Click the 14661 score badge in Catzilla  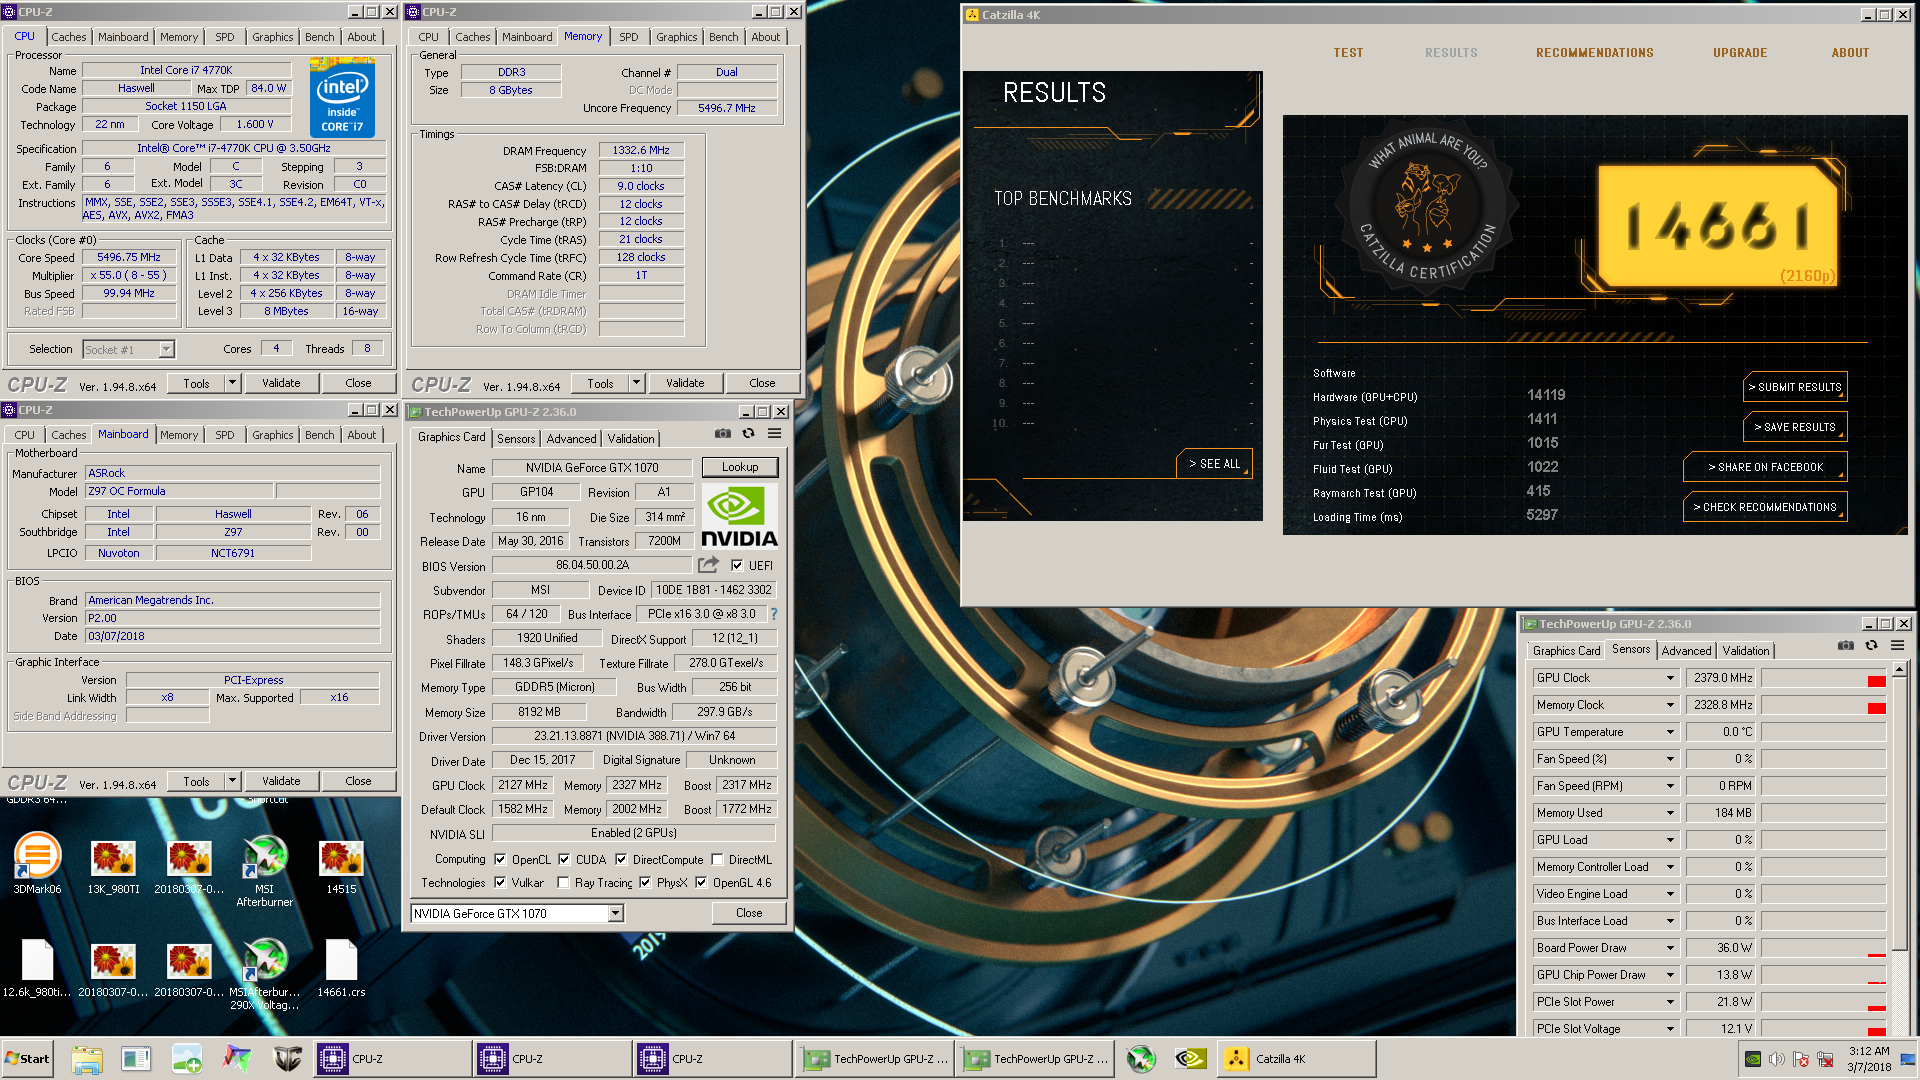pos(1718,225)
